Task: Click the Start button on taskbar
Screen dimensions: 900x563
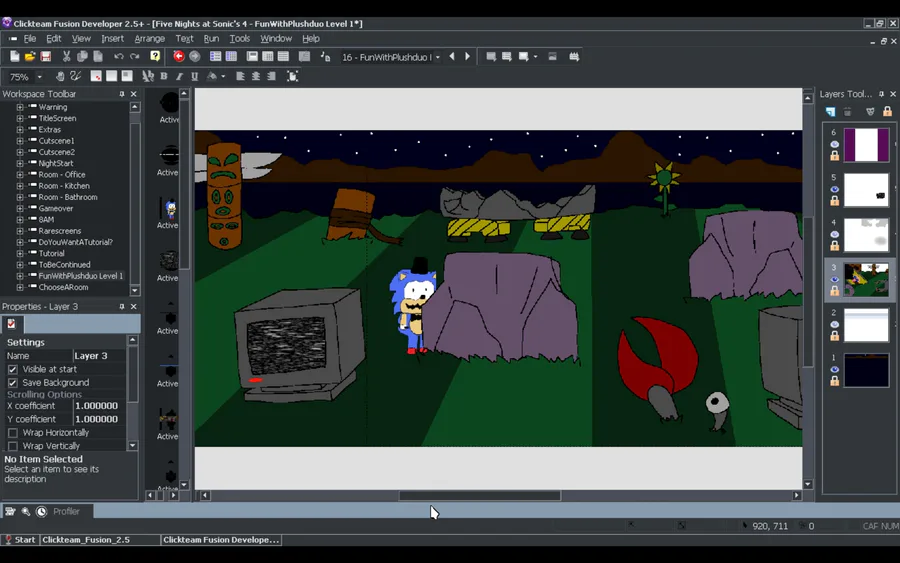Action: (x=20, y=539)
